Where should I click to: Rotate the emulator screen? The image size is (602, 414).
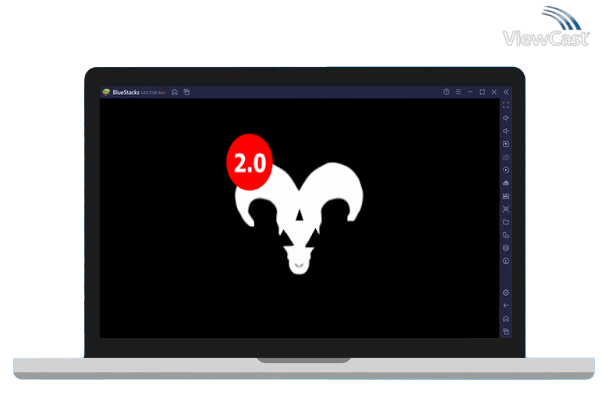coord(506,170)
